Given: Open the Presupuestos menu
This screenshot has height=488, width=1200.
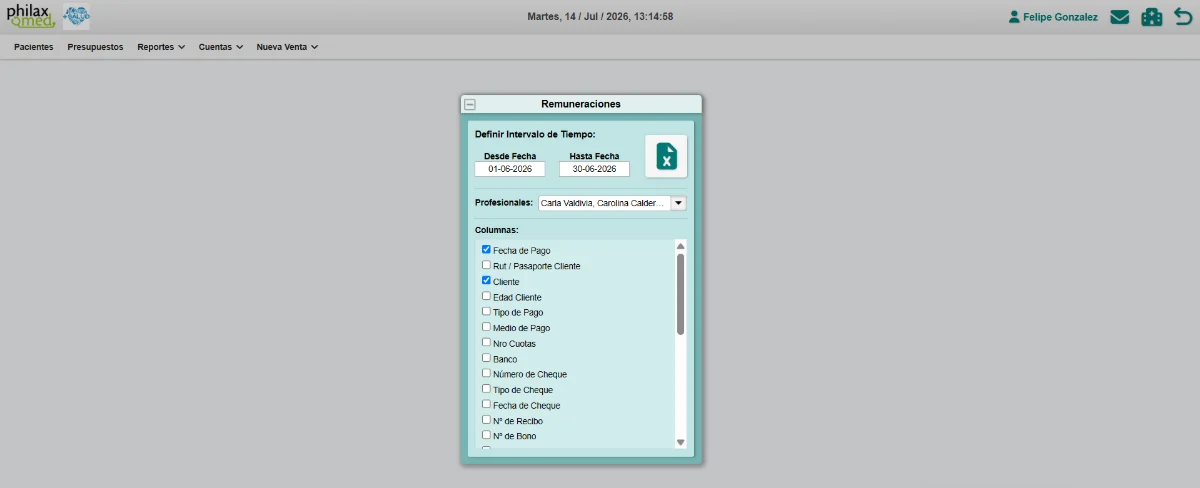Looking at the screenshot, I should pyautogui.click(x=95, y=47).
